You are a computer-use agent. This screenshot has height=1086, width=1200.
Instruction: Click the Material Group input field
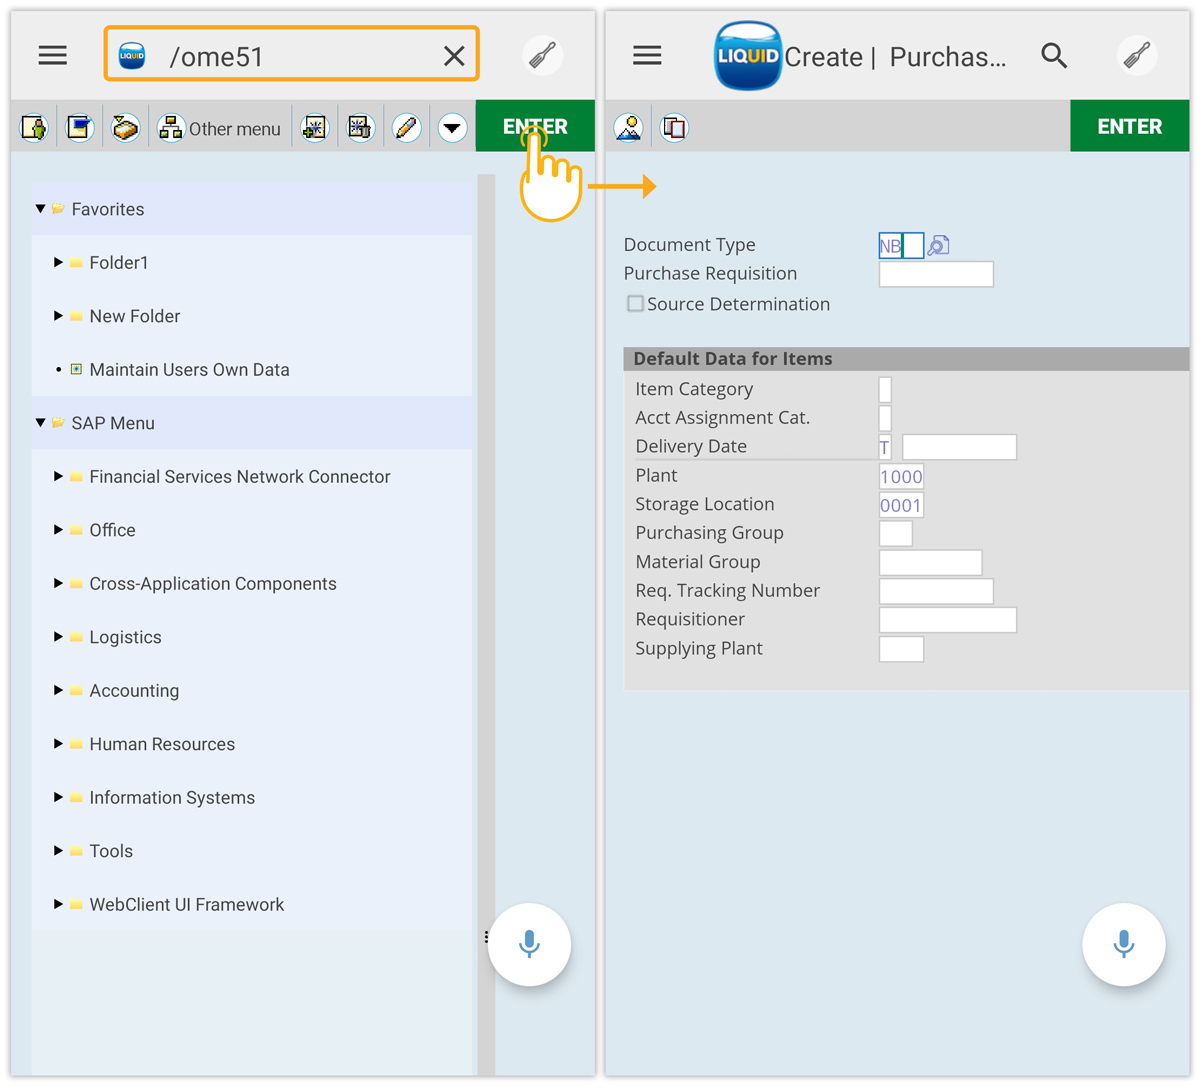coord(931,562)
